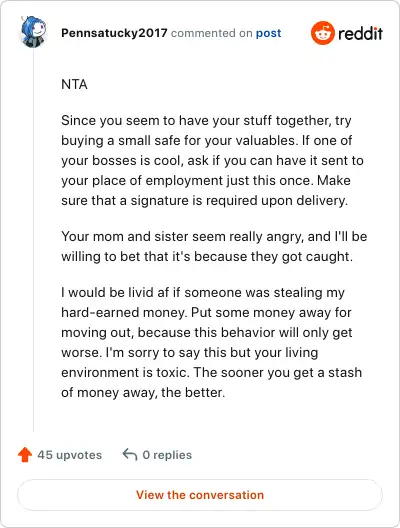The image size is (400, 528).
Task: Follow the blue "post" link
Action: 268,33
